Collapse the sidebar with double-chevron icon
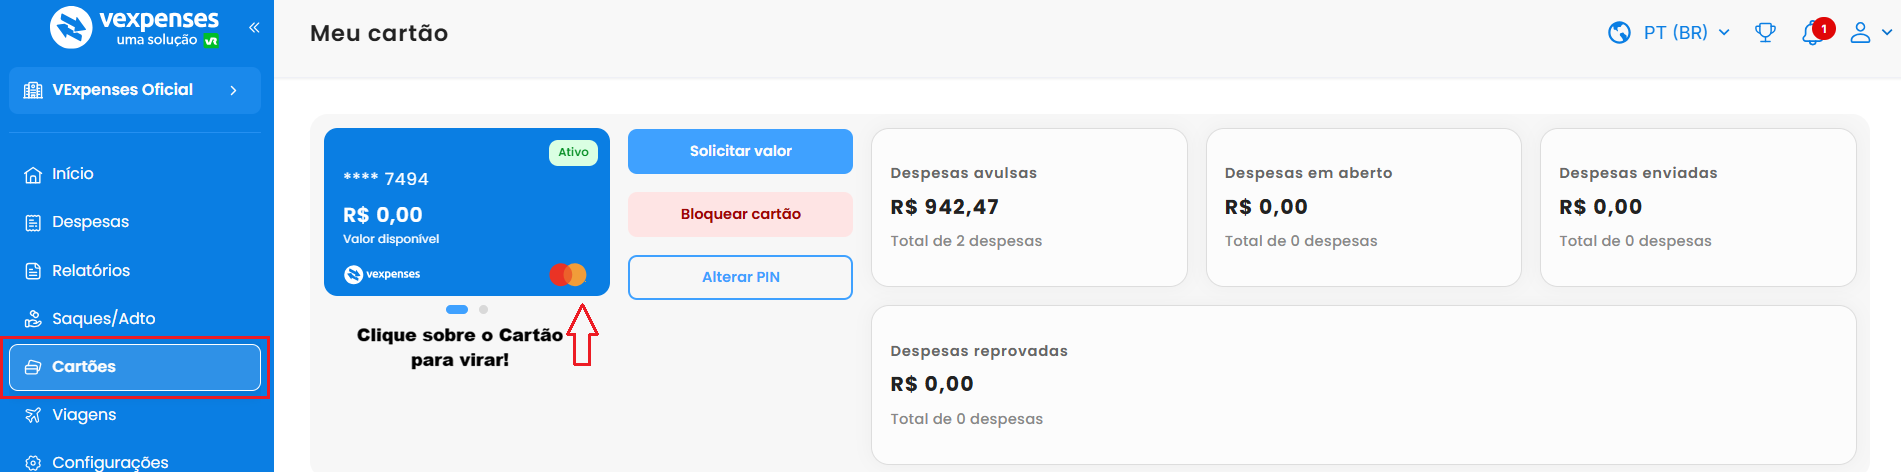 254,27
